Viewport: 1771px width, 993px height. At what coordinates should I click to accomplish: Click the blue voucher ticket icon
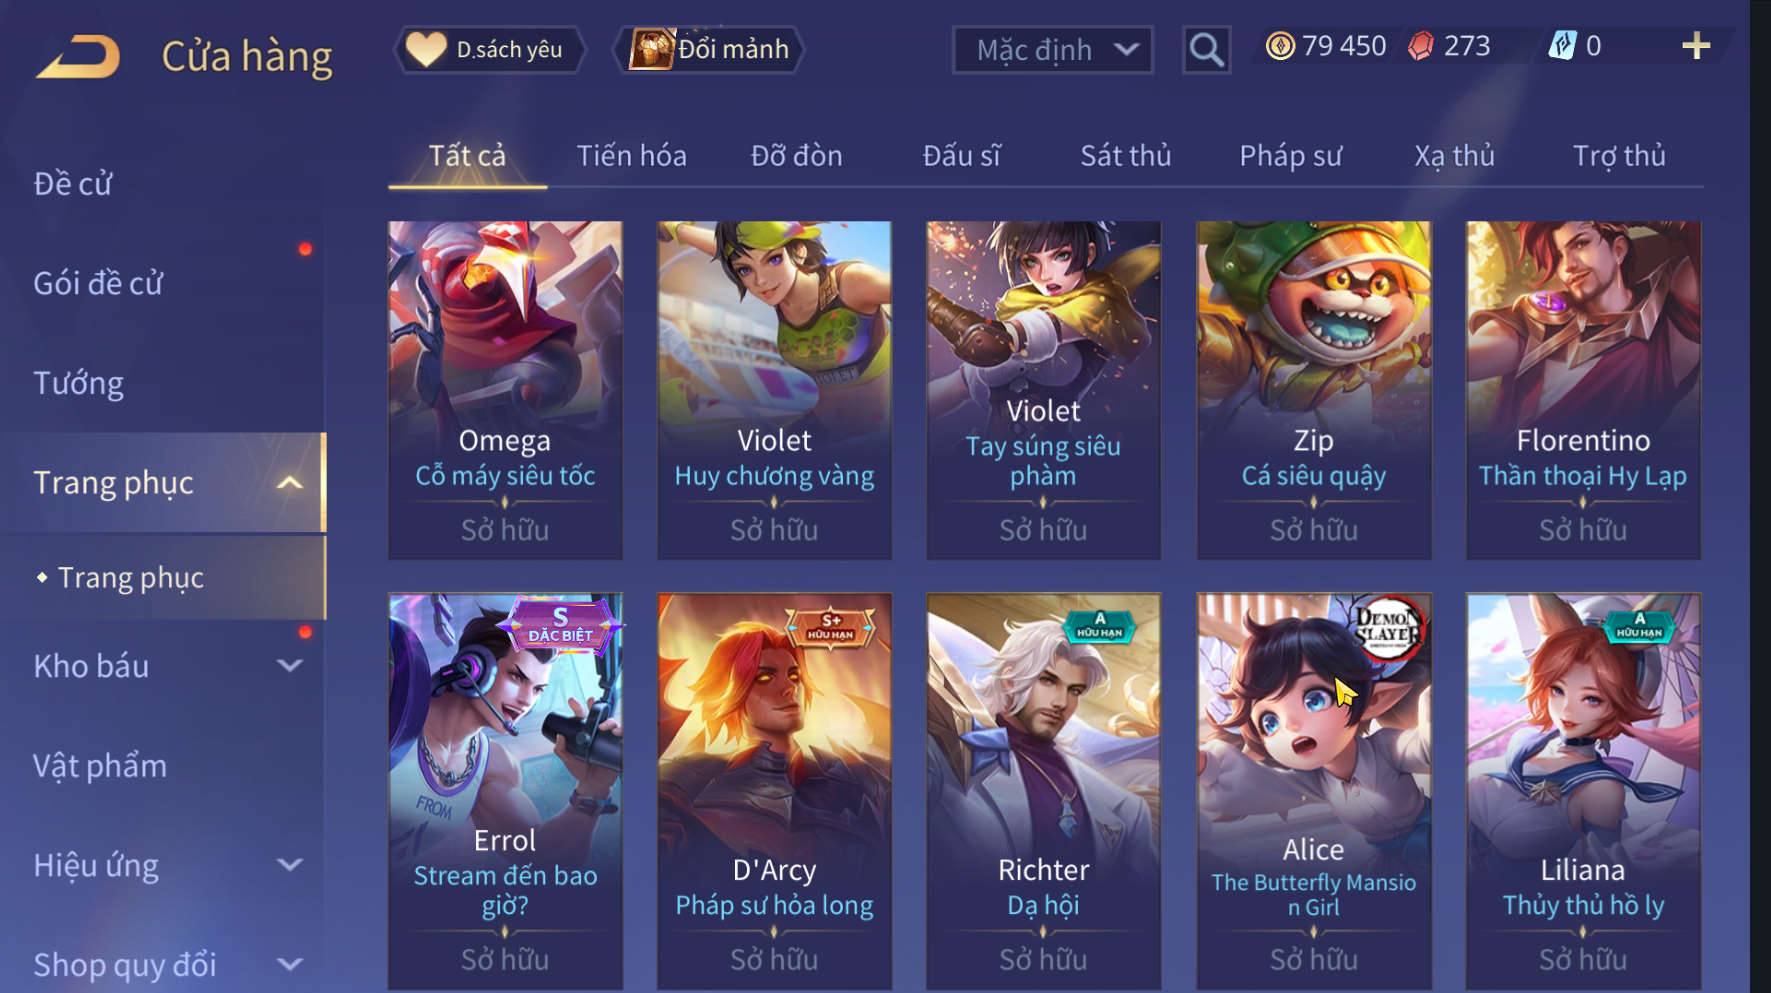point(1562,46)
